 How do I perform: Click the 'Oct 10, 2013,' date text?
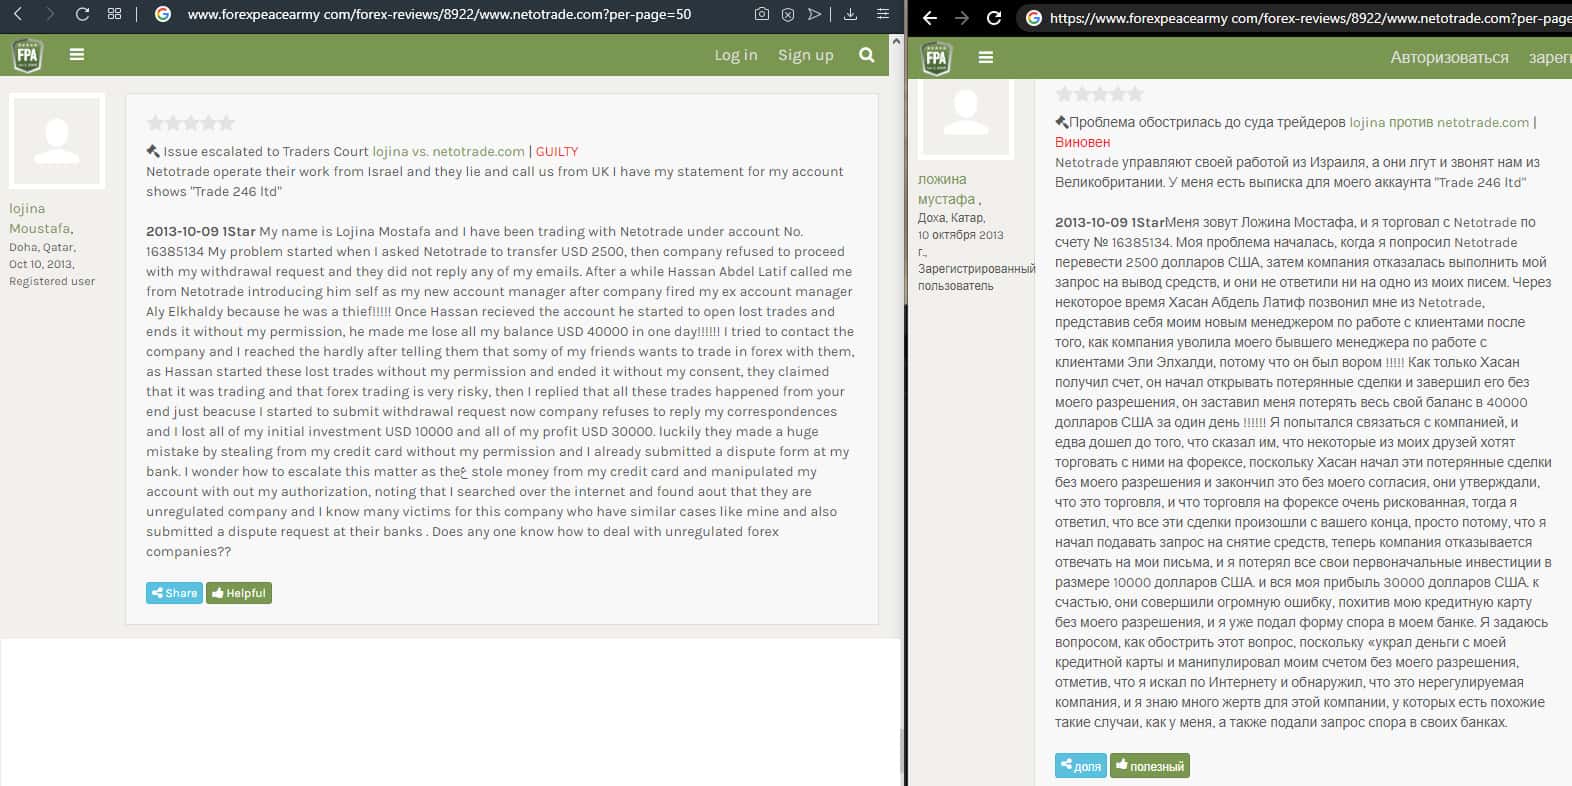point(42,264)
